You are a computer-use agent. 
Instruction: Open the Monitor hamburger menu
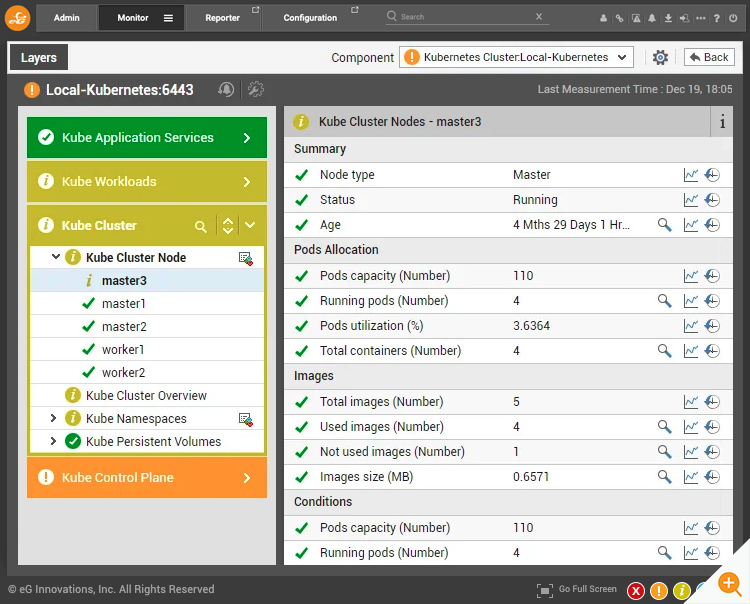click(x=168, y=18)
